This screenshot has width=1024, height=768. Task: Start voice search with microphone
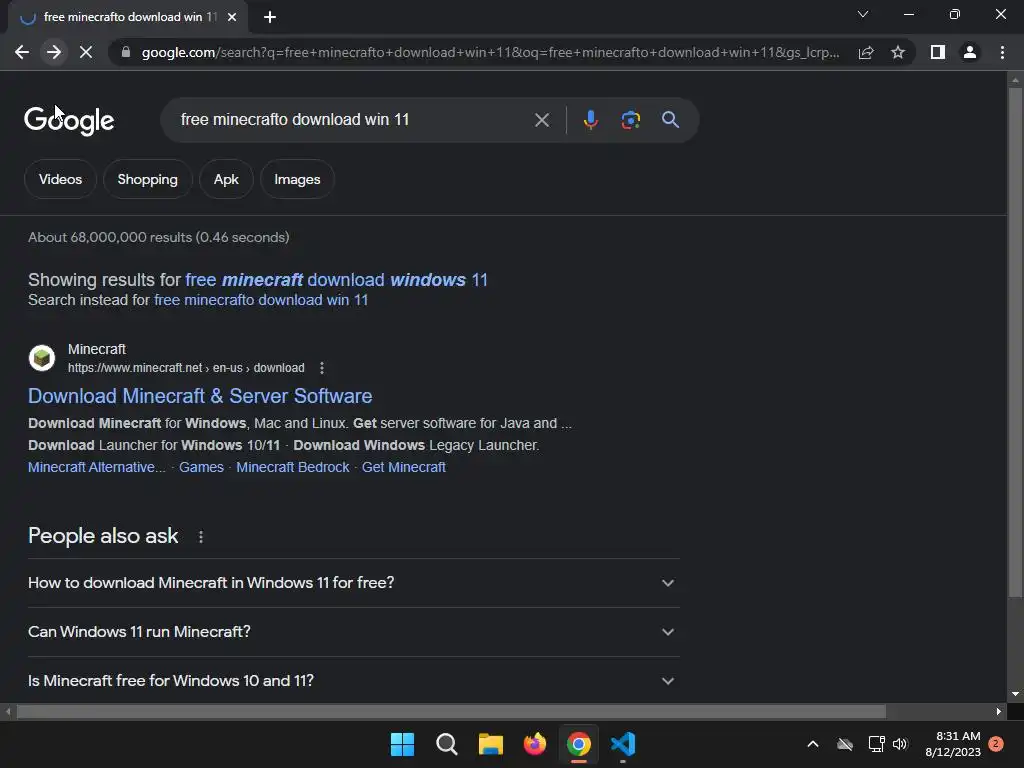[x=590, y=120]
